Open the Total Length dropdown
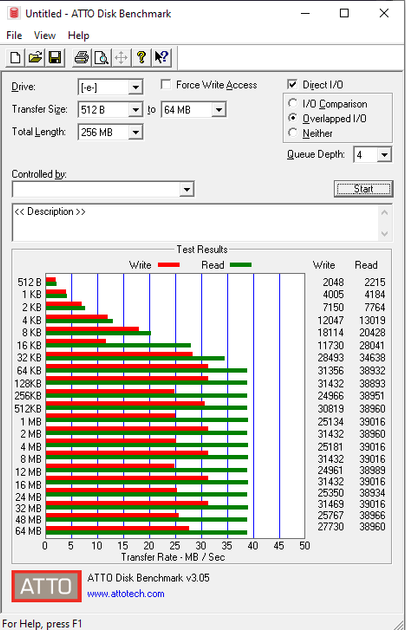406x630 pixels. pyautogui.click(x=135, y=132)
